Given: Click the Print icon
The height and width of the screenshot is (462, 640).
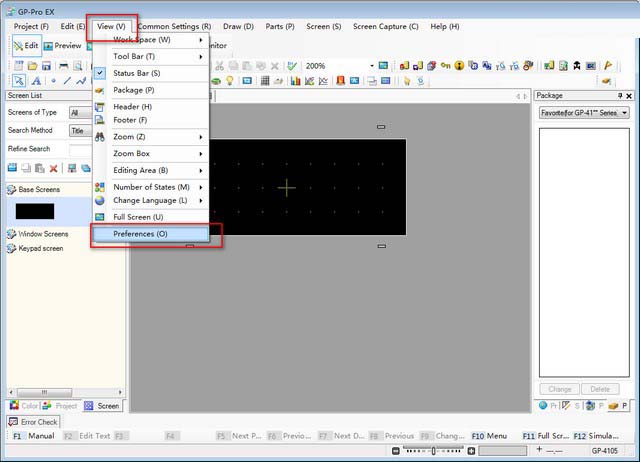Looking at the screenshot, I should tap(64, 65).
